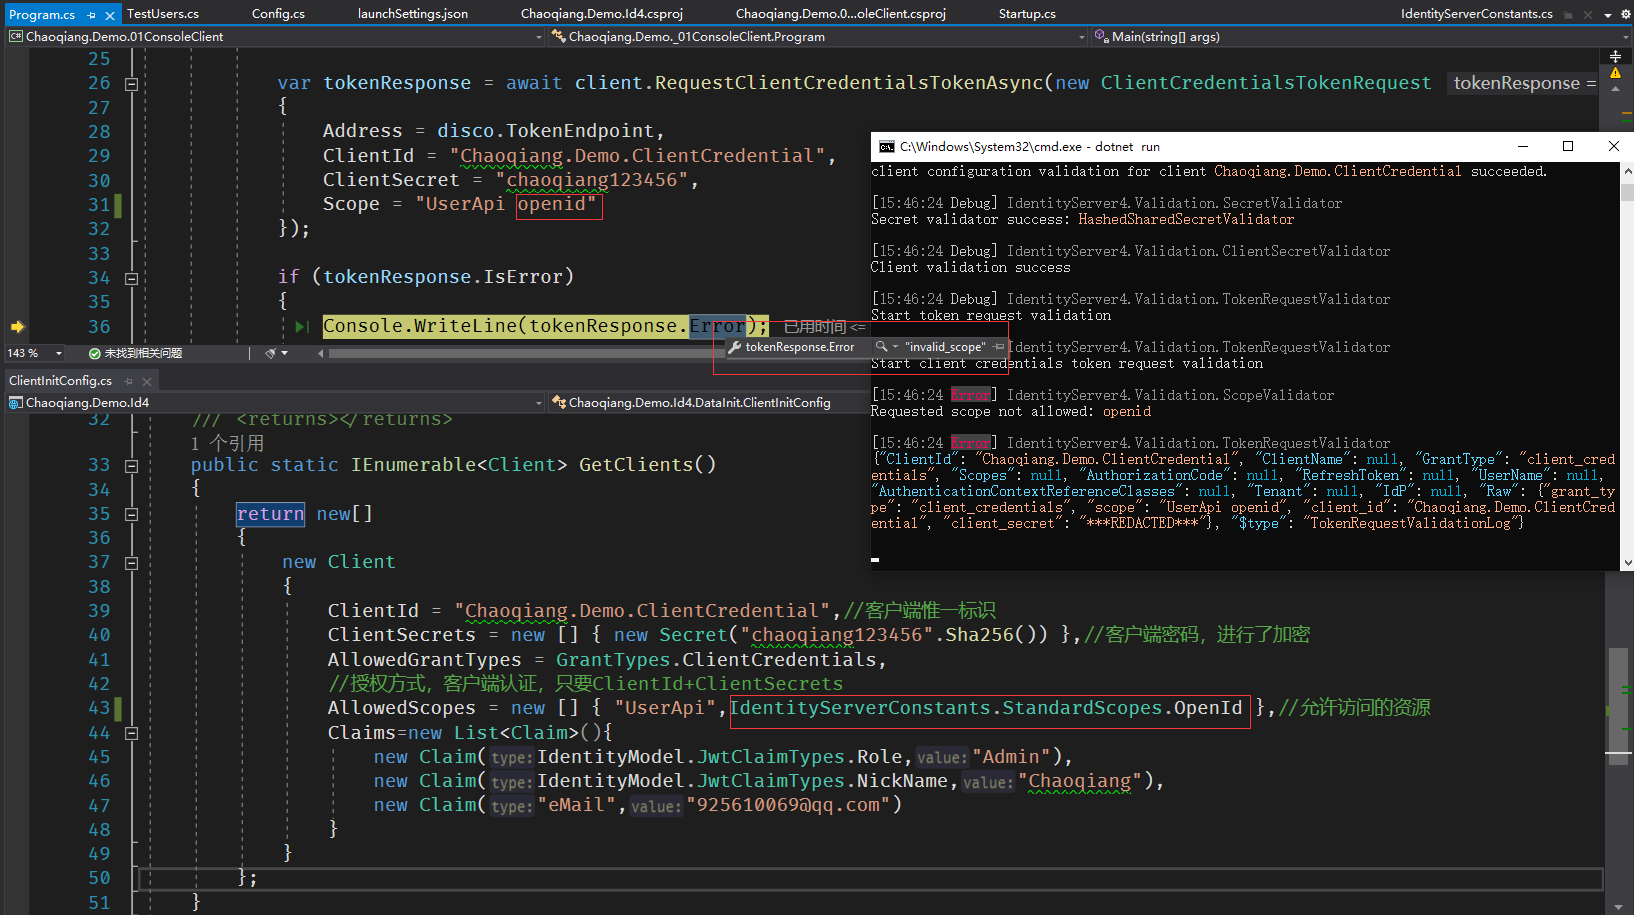Image resolution: width=1634 pixels, height=915 pixels.
Task: Switch to the Startup.cs tab
Action: click(x=1027, y=14)
